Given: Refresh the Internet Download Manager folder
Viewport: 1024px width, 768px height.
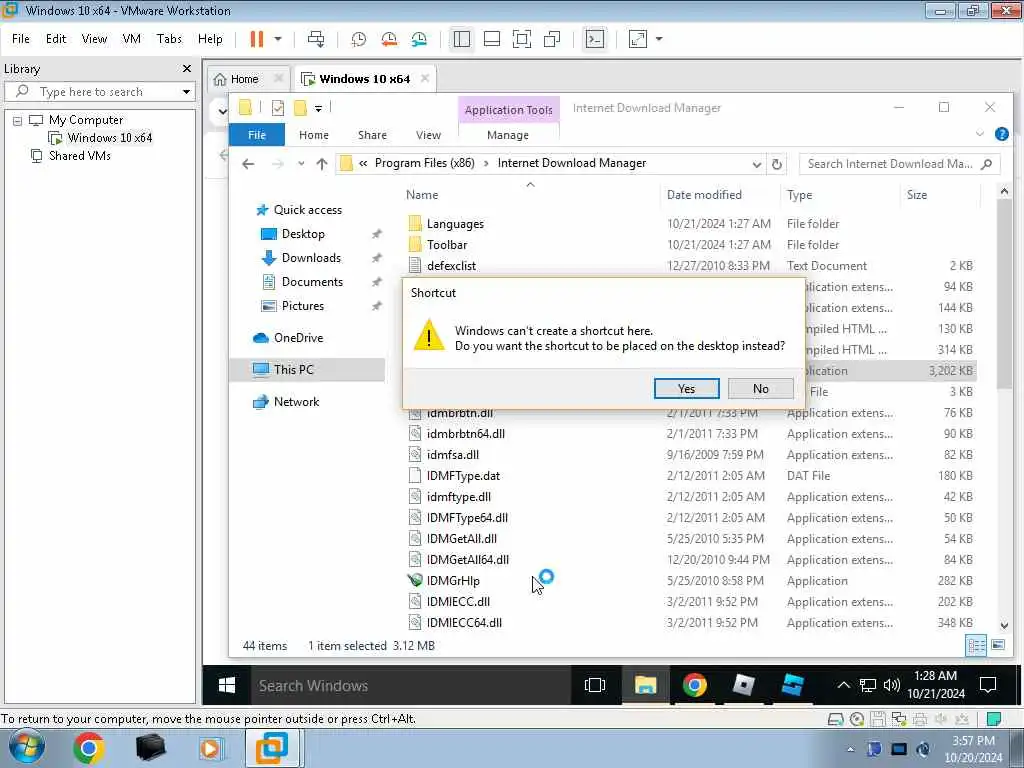Looking at the screenshot, I should 776,165.
